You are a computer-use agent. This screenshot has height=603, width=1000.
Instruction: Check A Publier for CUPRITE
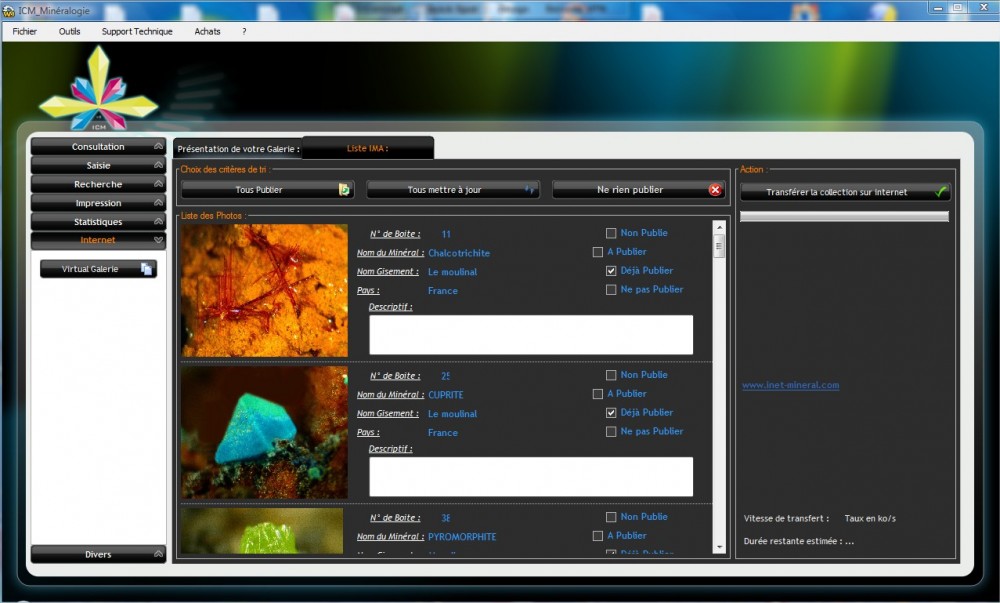pyautogui.click(x=598, y=394)
